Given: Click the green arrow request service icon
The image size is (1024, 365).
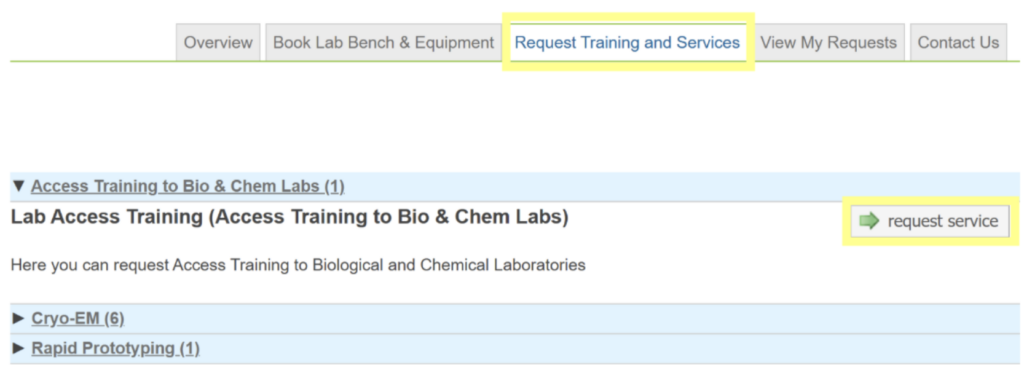Looking at the screenshot, I should 869,221.
